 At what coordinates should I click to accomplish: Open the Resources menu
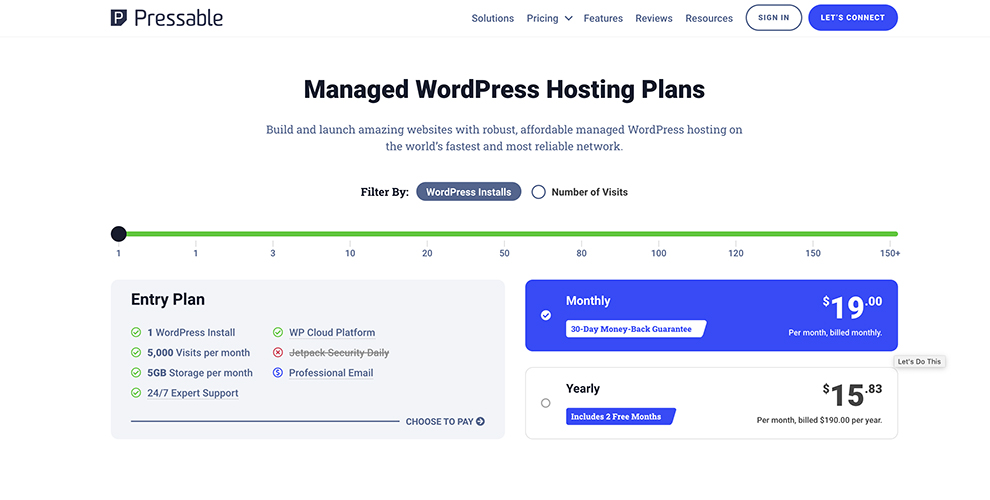click(709, 18)
